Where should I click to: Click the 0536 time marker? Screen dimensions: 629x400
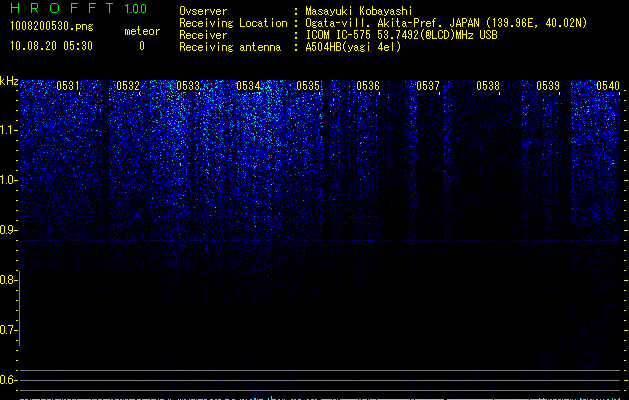click(x=368, y=86)
